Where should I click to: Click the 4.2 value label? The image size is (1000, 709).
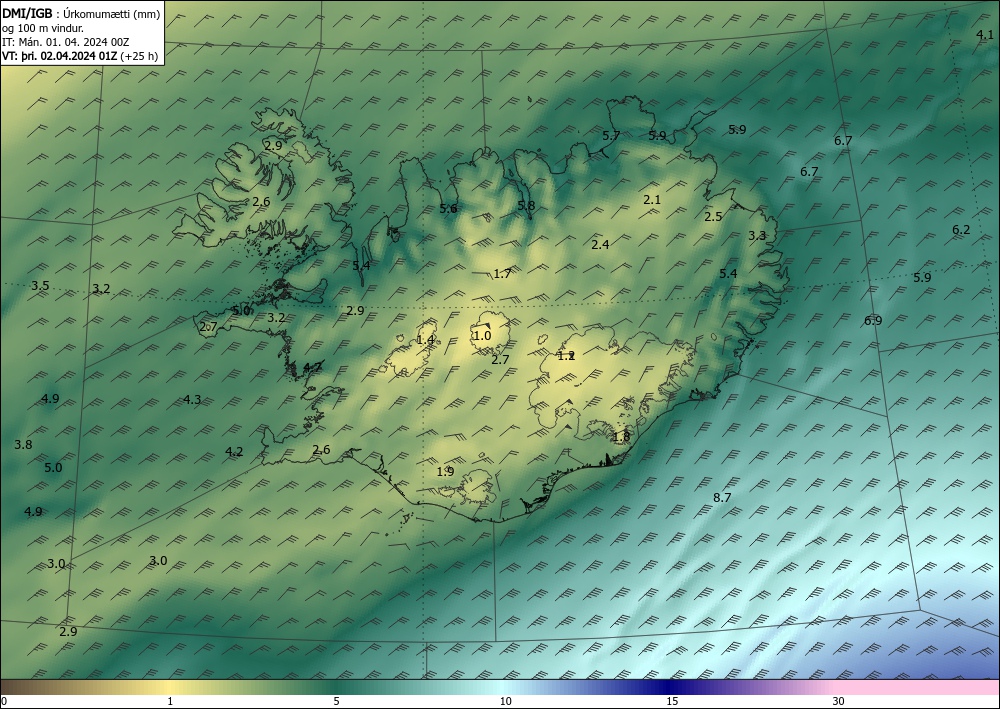[234, 451]
